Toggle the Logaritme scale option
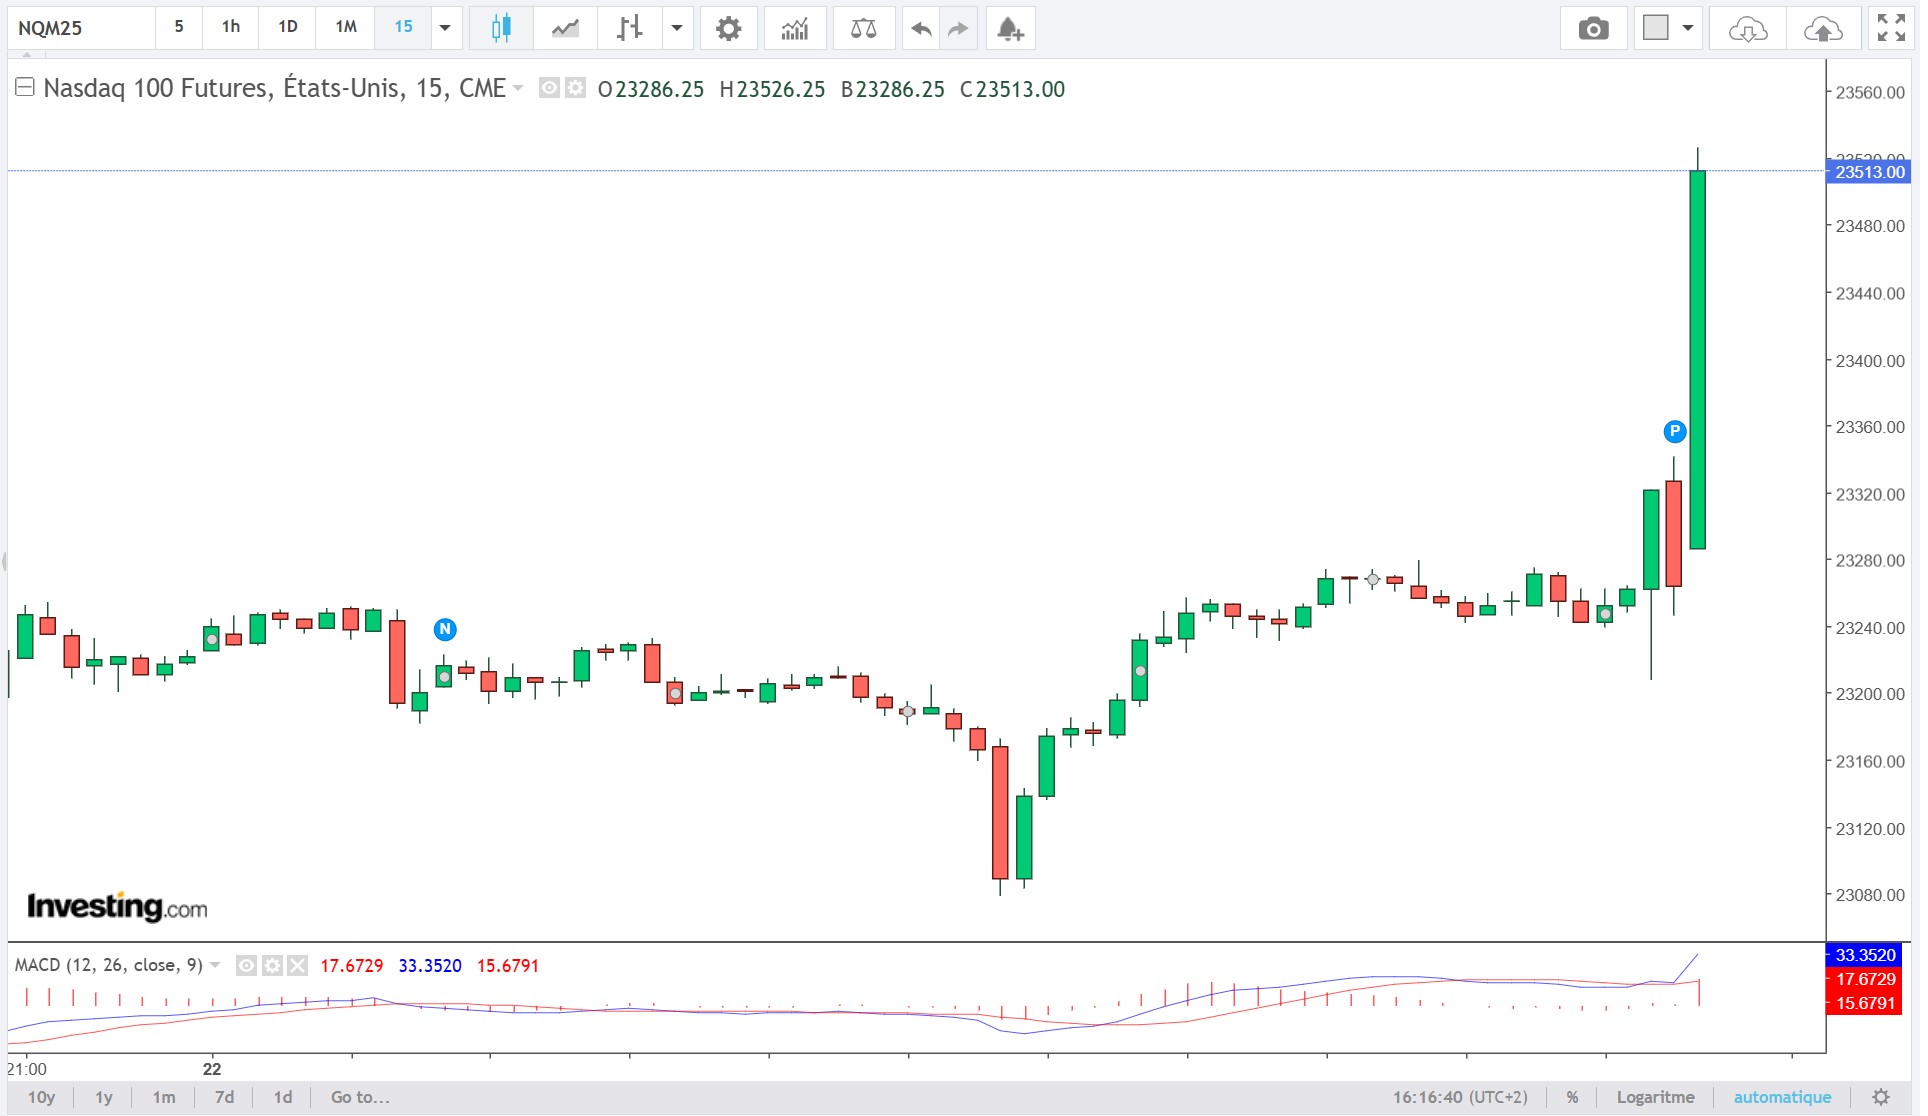This screenshot has width=1928, height=1116. [1655, 1097]
